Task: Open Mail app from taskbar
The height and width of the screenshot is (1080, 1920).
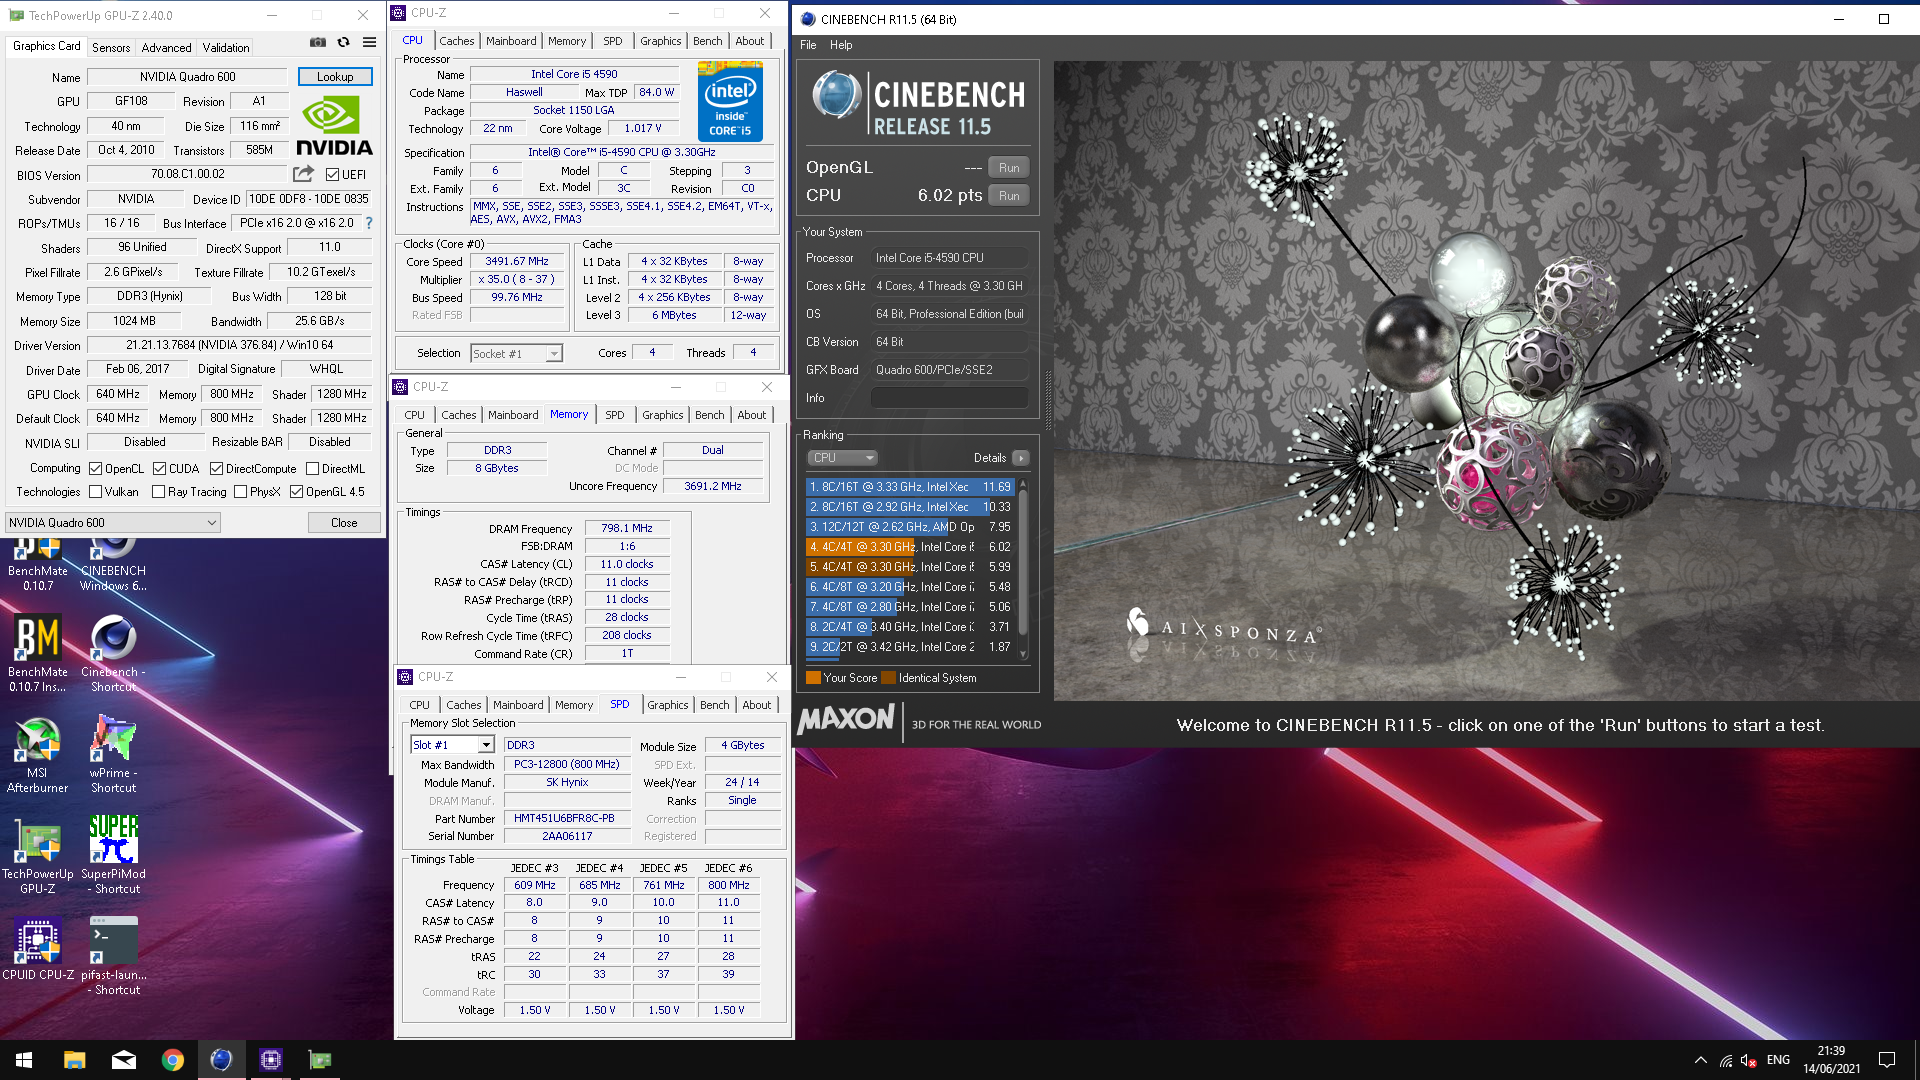Action: 123,1060
